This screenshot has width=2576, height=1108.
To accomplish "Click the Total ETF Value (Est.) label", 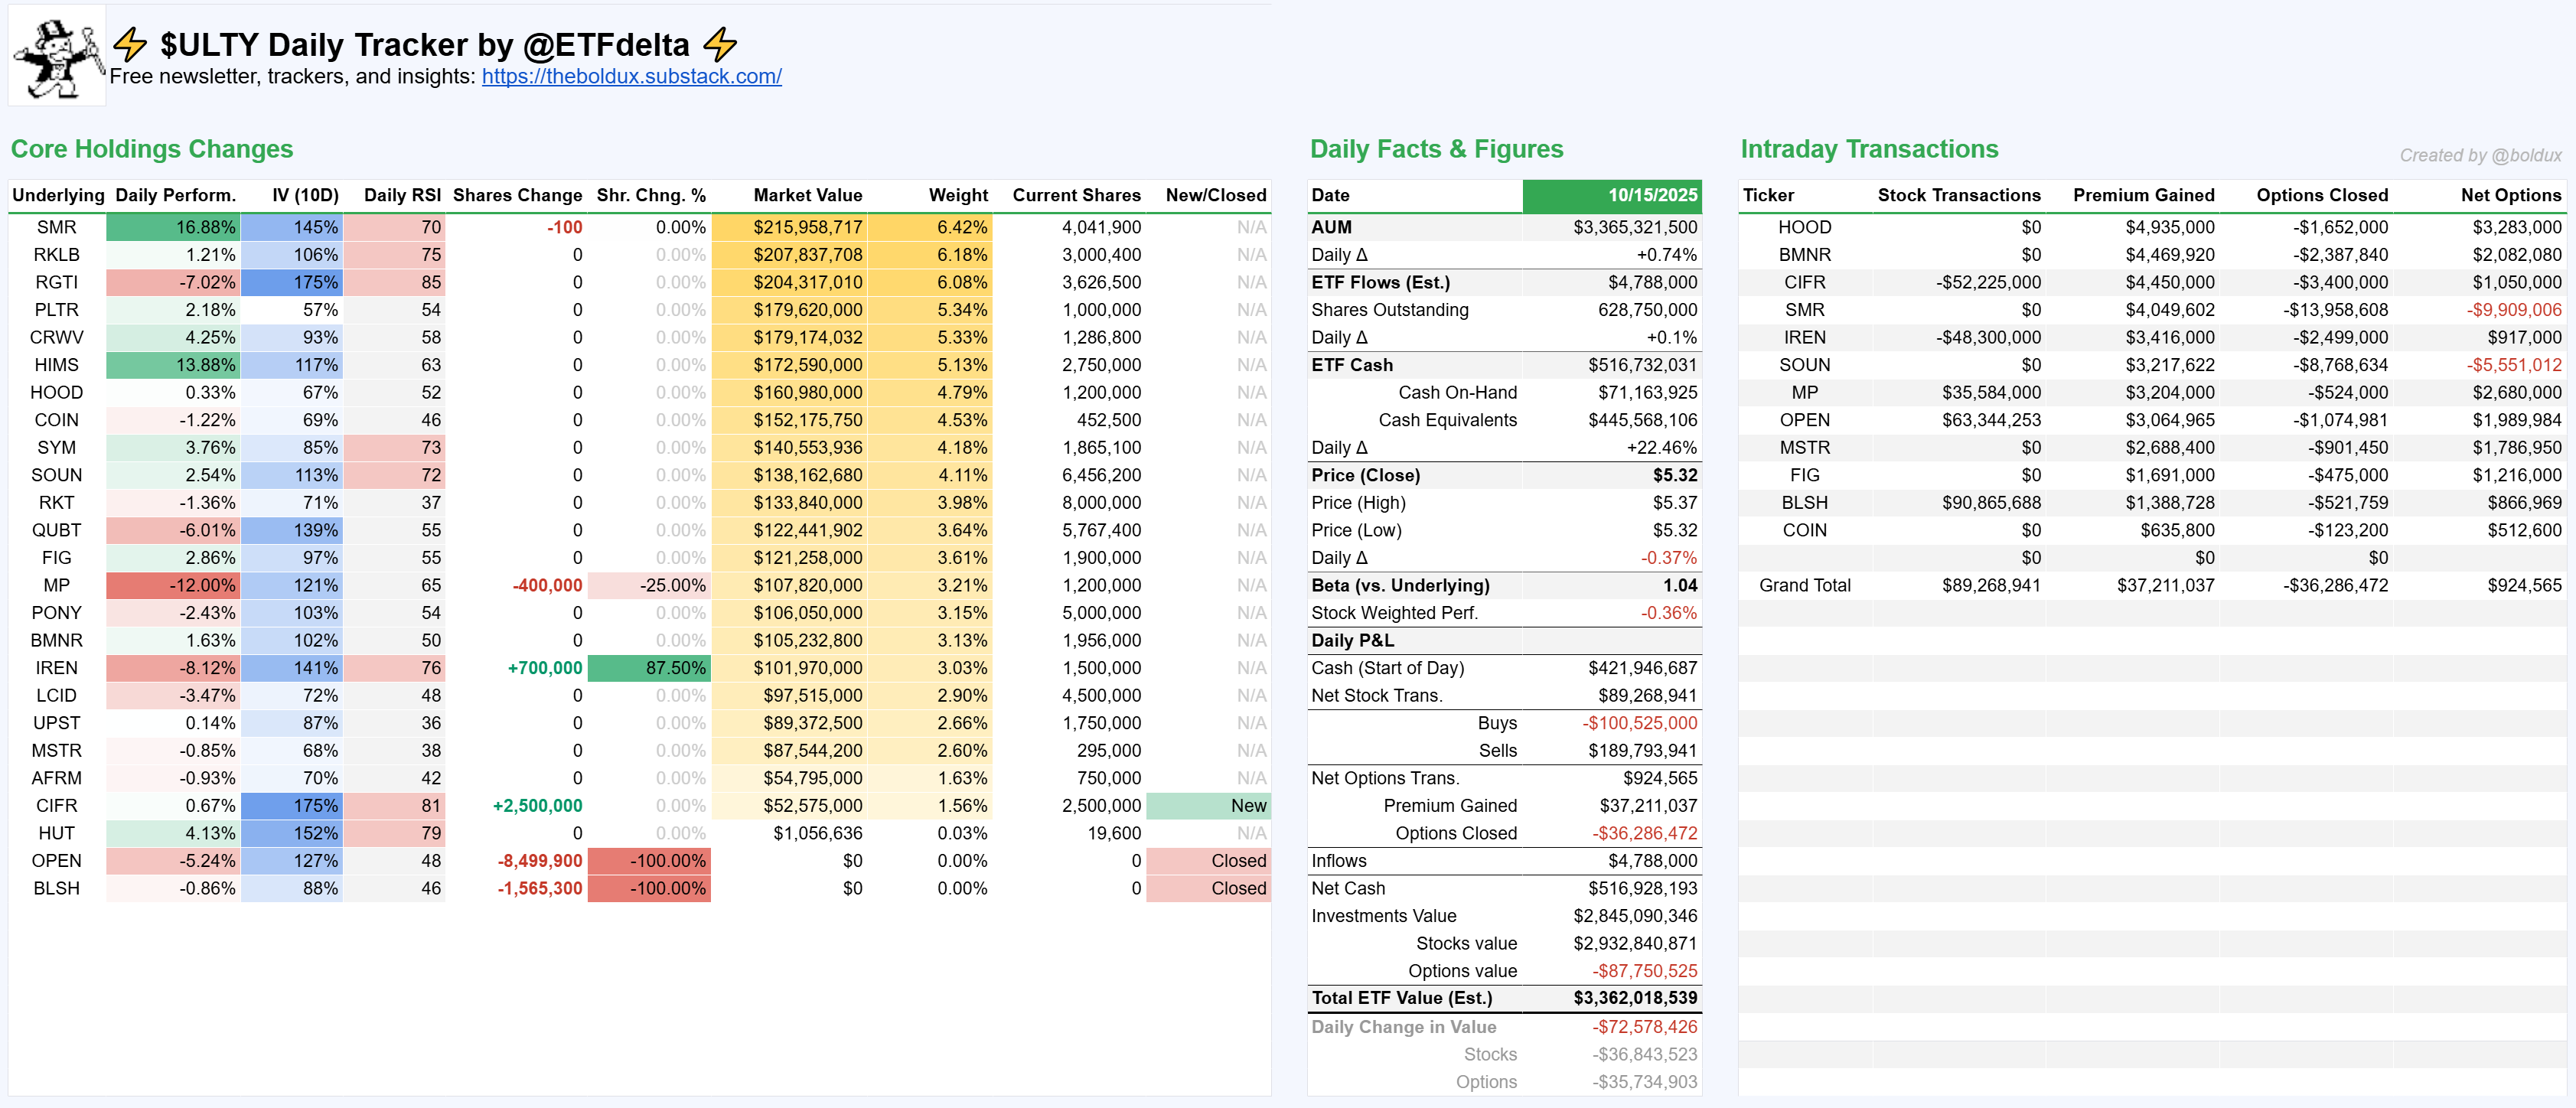I will [x=1401, y=998].
